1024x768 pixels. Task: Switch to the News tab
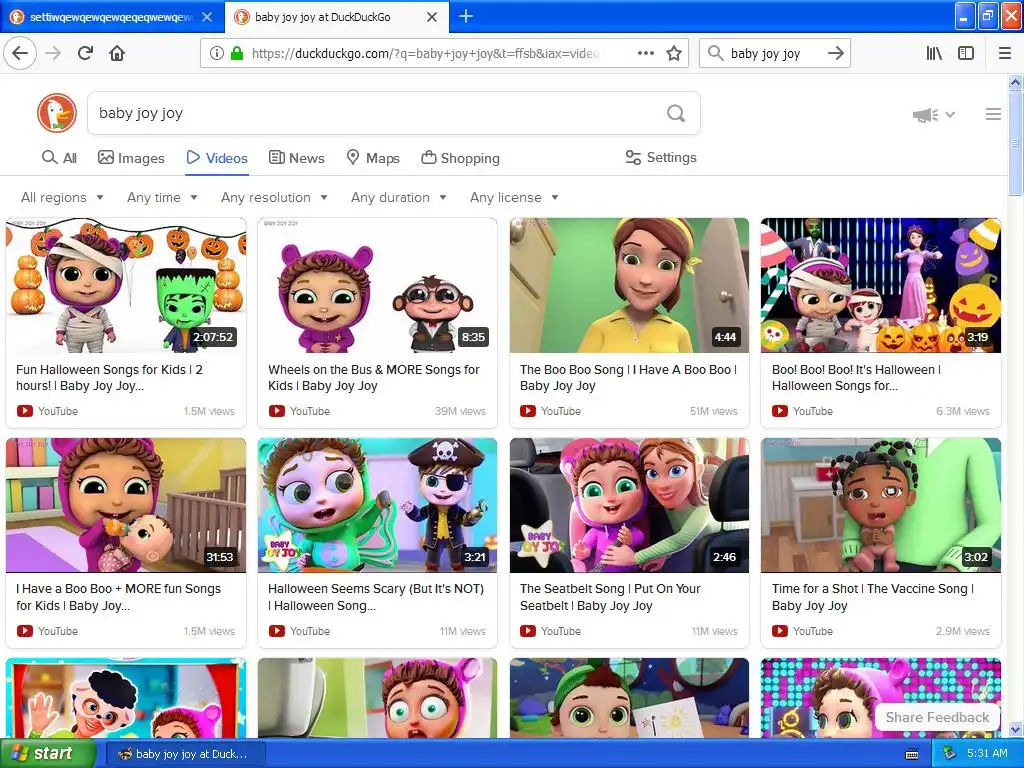(296, 158)
